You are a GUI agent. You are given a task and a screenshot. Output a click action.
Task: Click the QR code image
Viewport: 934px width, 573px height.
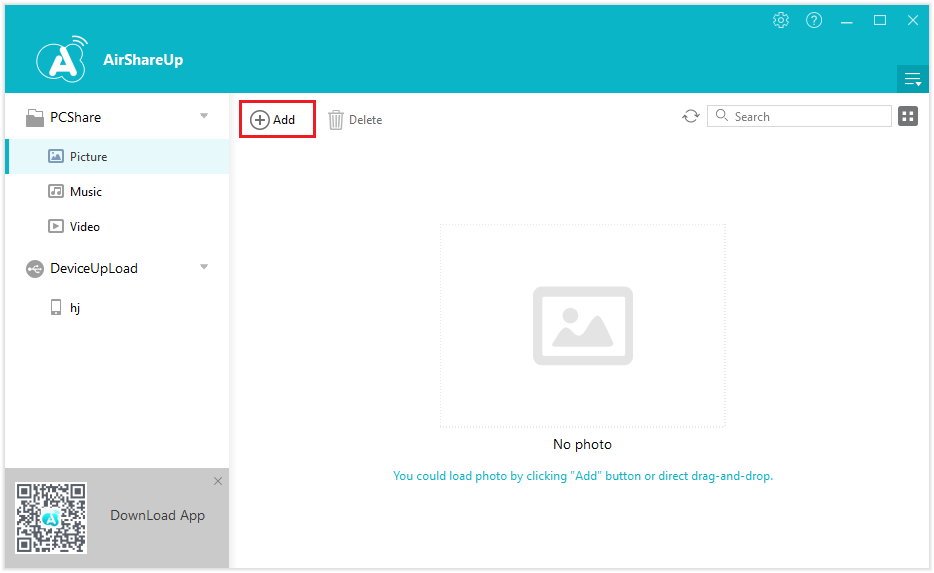51,518
